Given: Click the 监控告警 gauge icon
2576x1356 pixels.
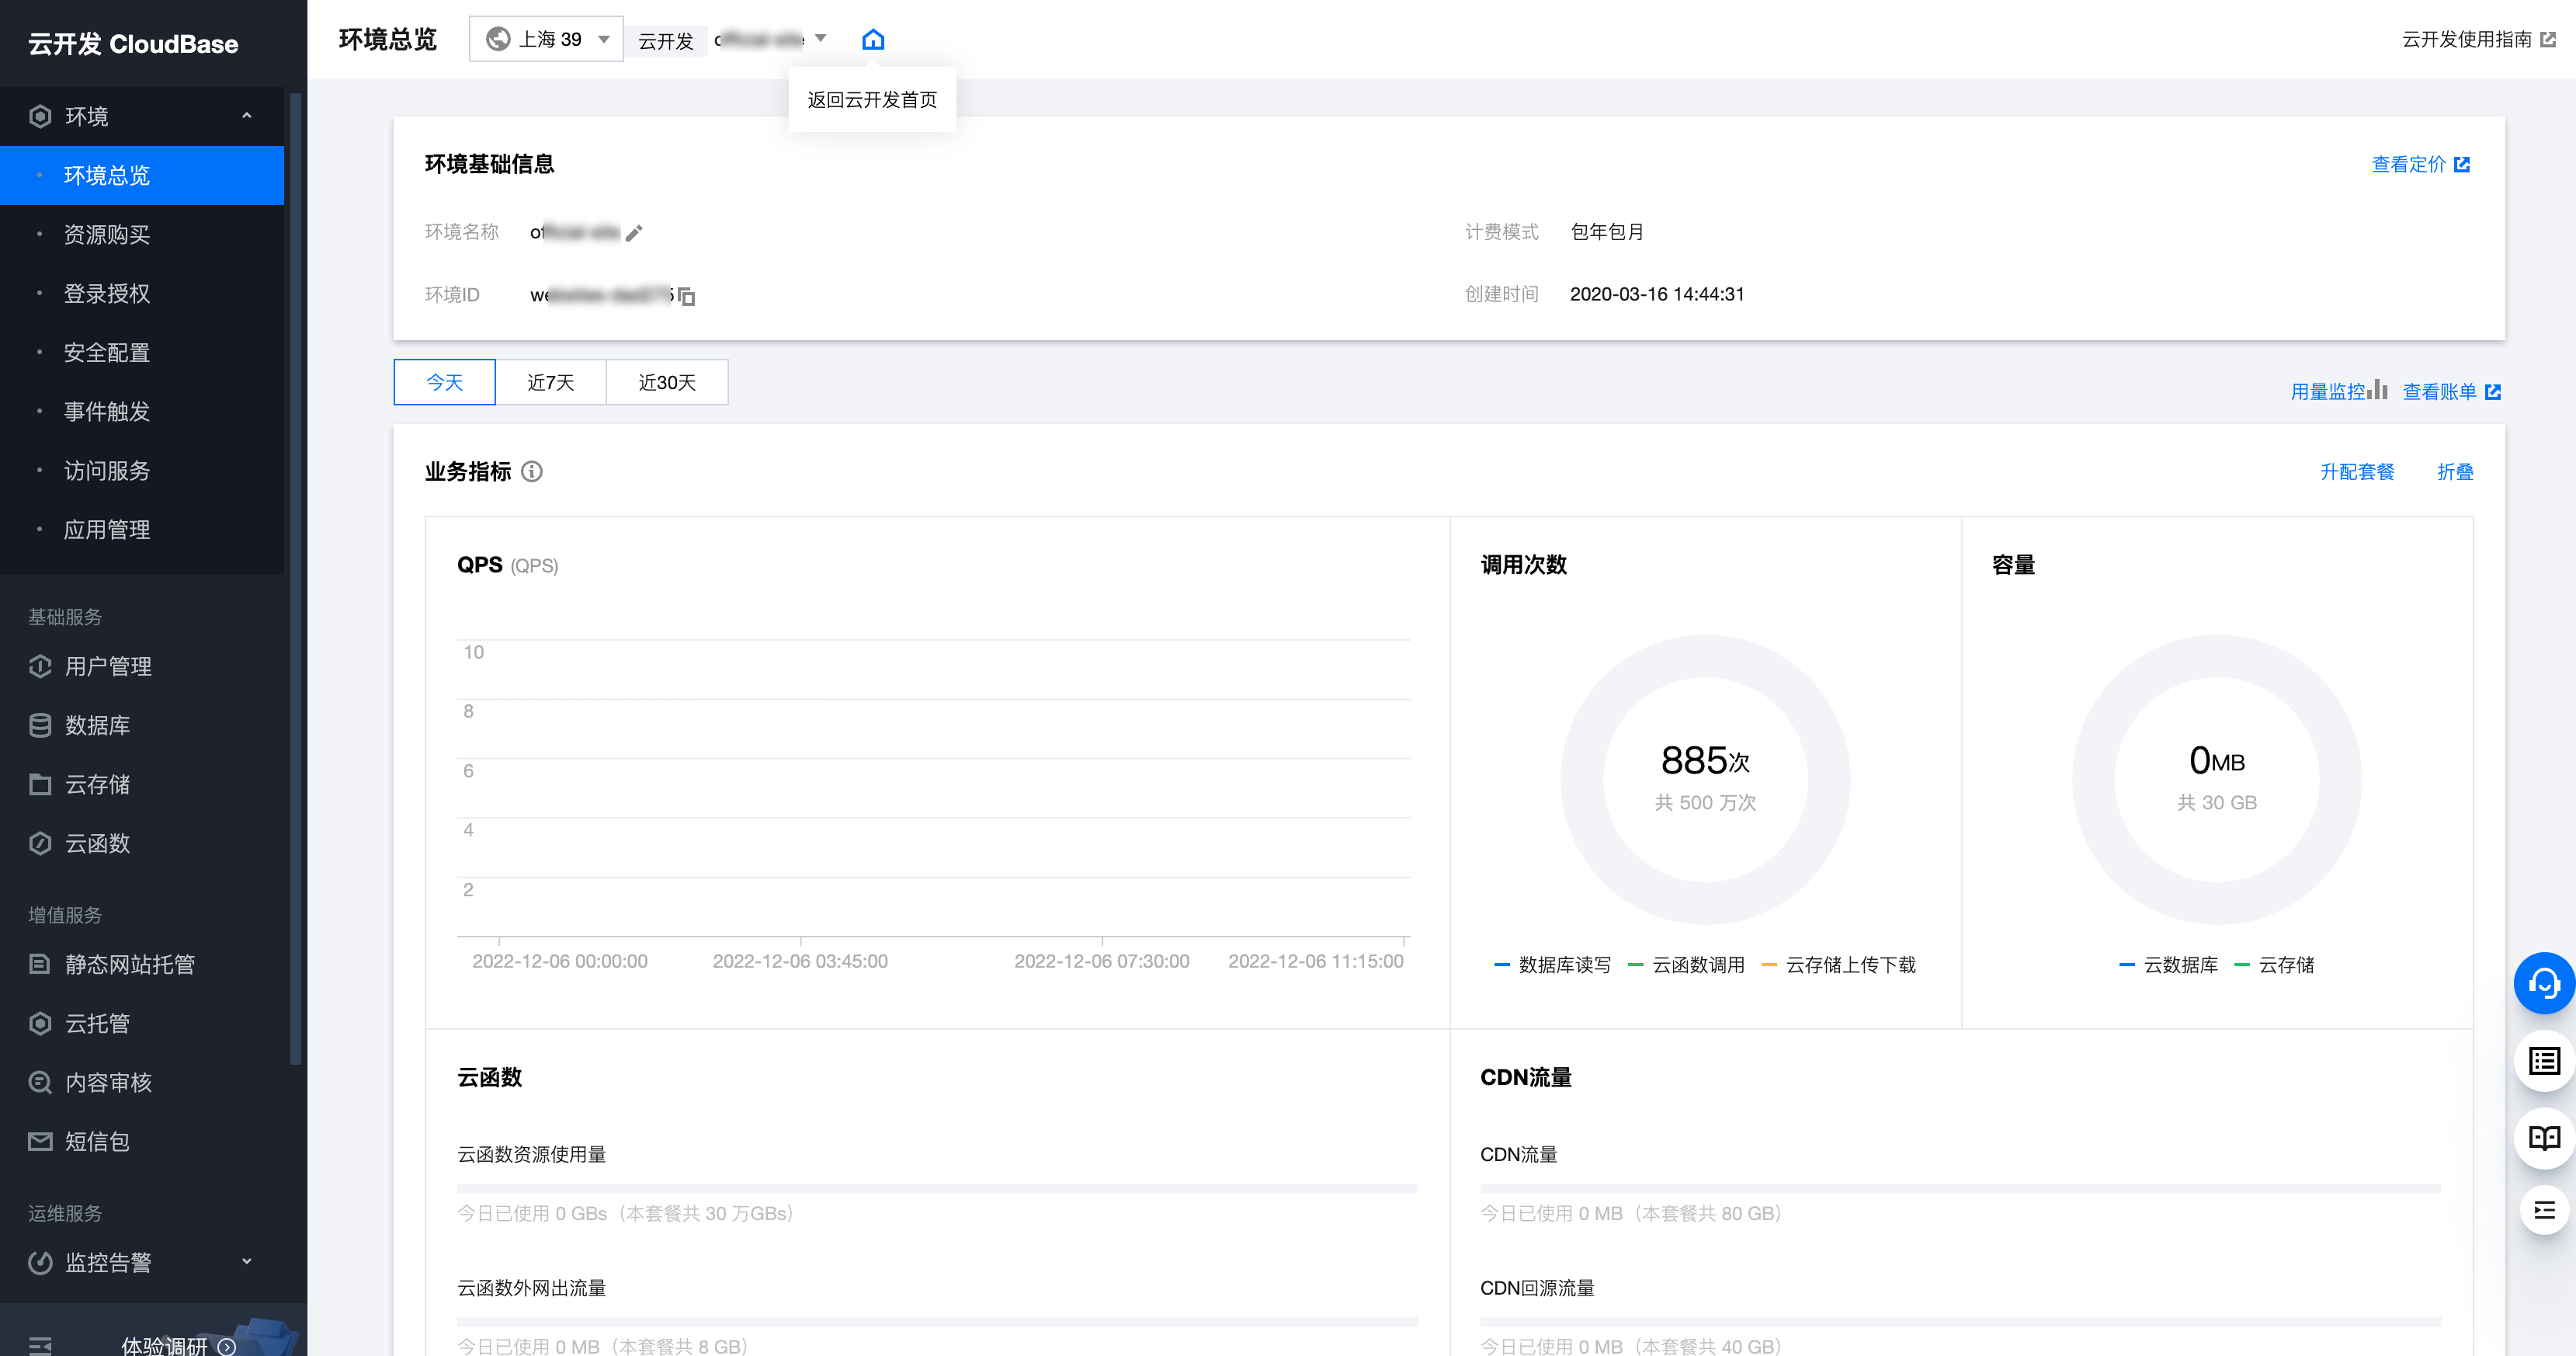Looking at the screenshot, I should click(40, 1262).
